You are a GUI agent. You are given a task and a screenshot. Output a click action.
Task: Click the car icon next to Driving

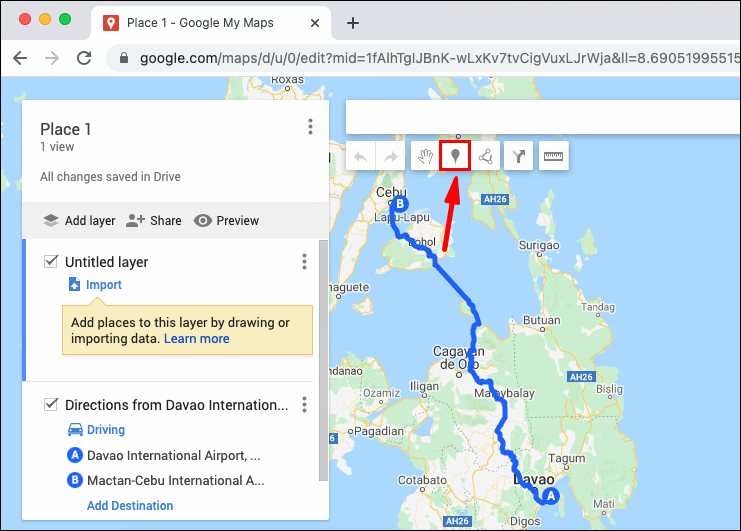[75, 429]
